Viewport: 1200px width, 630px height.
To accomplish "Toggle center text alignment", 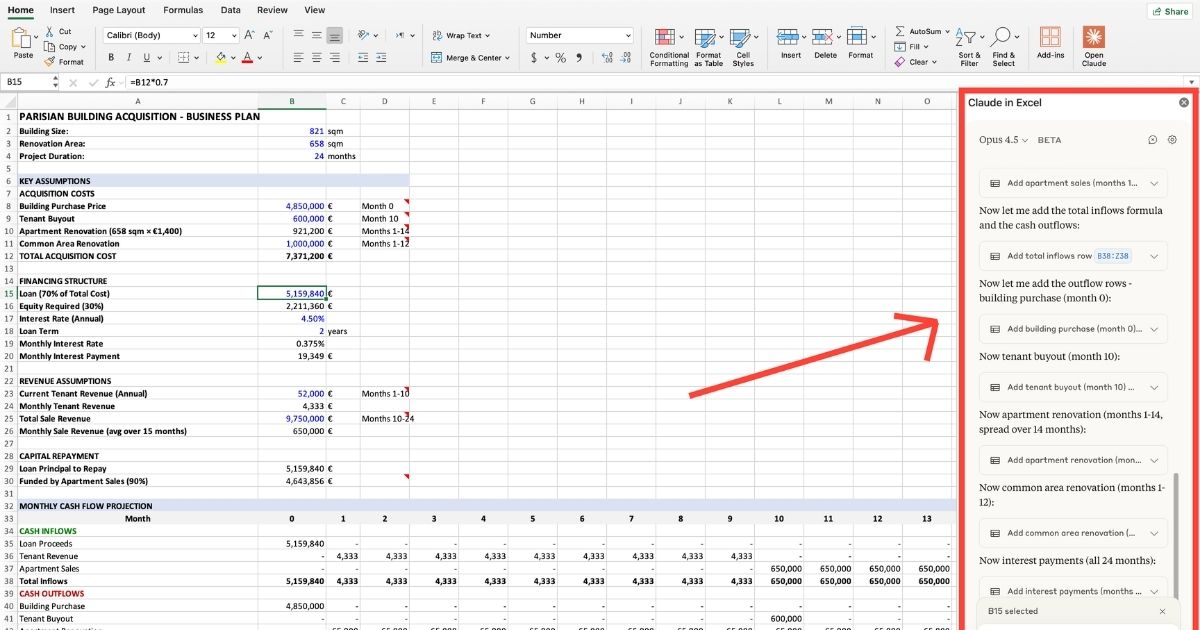I will [317, 58].
